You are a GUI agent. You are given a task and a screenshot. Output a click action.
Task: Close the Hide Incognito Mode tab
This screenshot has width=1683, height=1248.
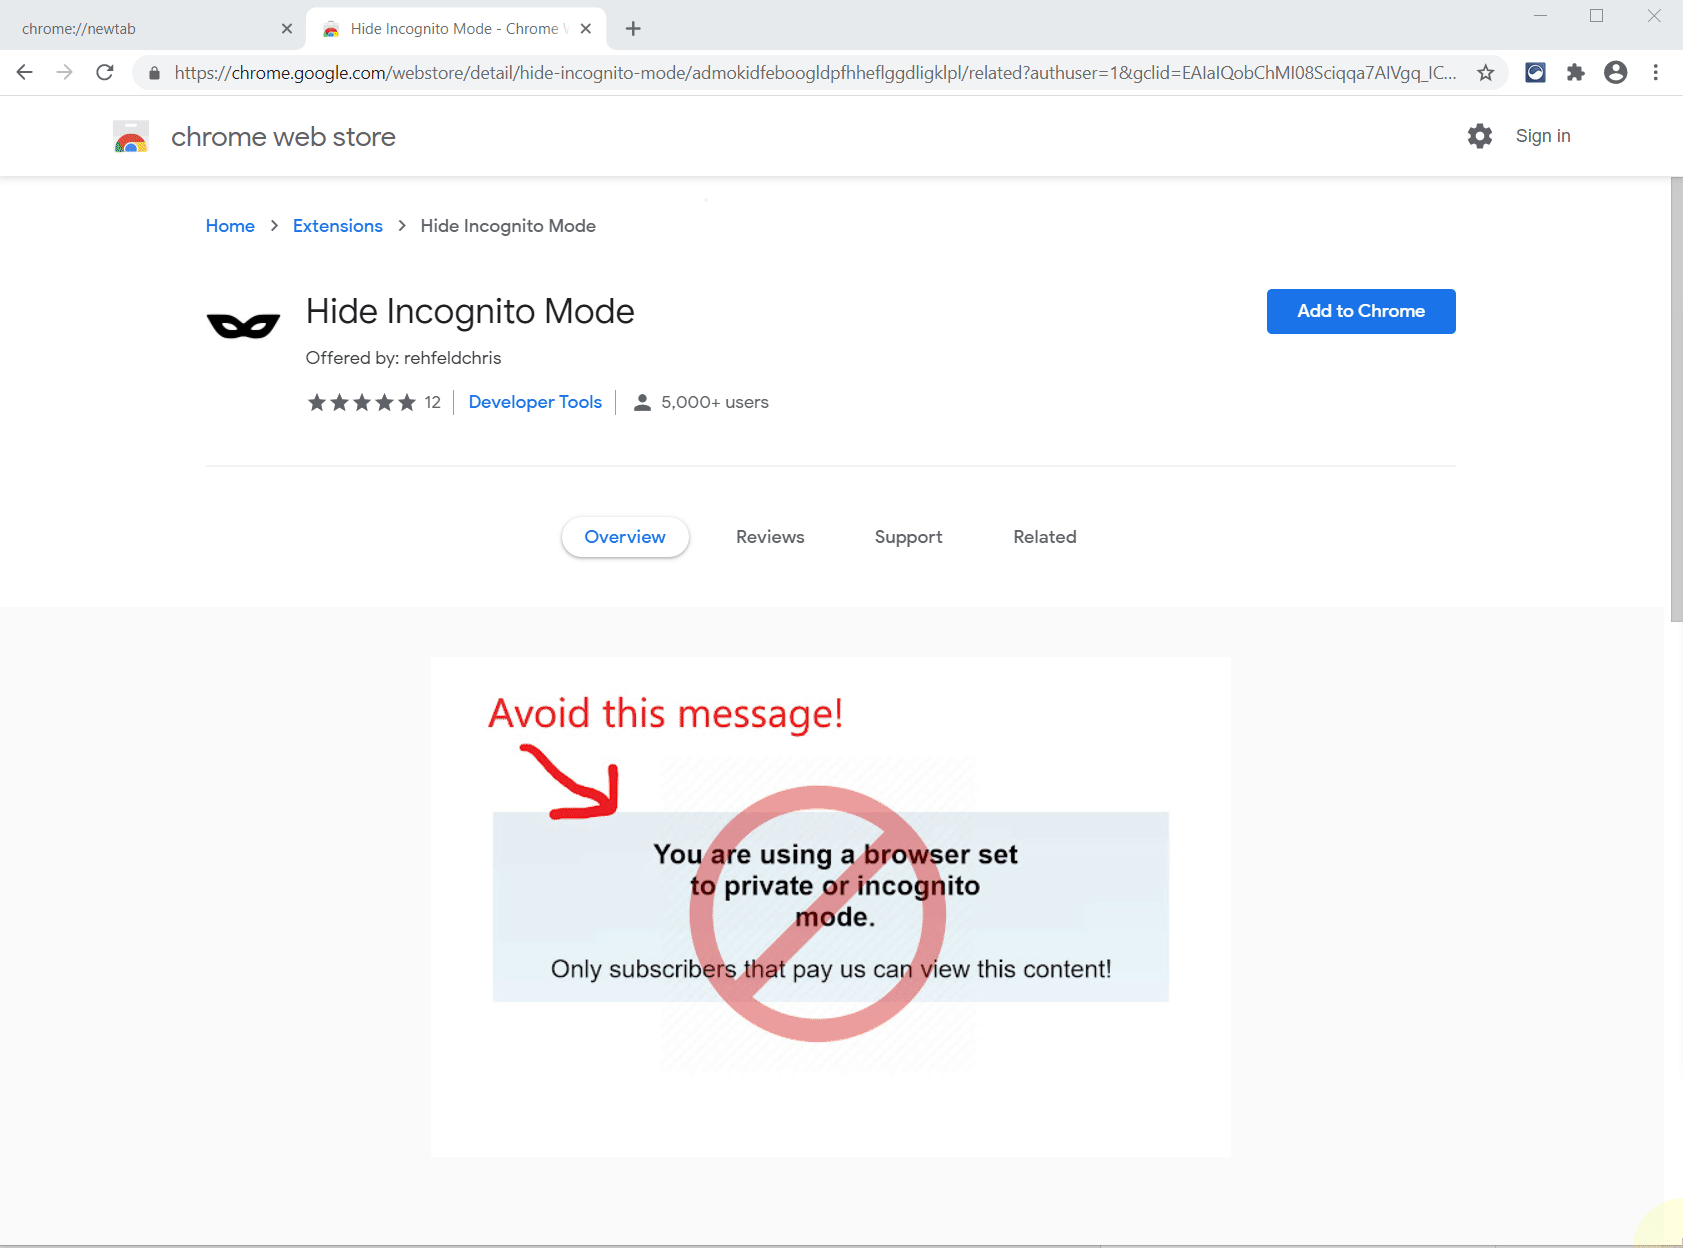tap(586, 29)
